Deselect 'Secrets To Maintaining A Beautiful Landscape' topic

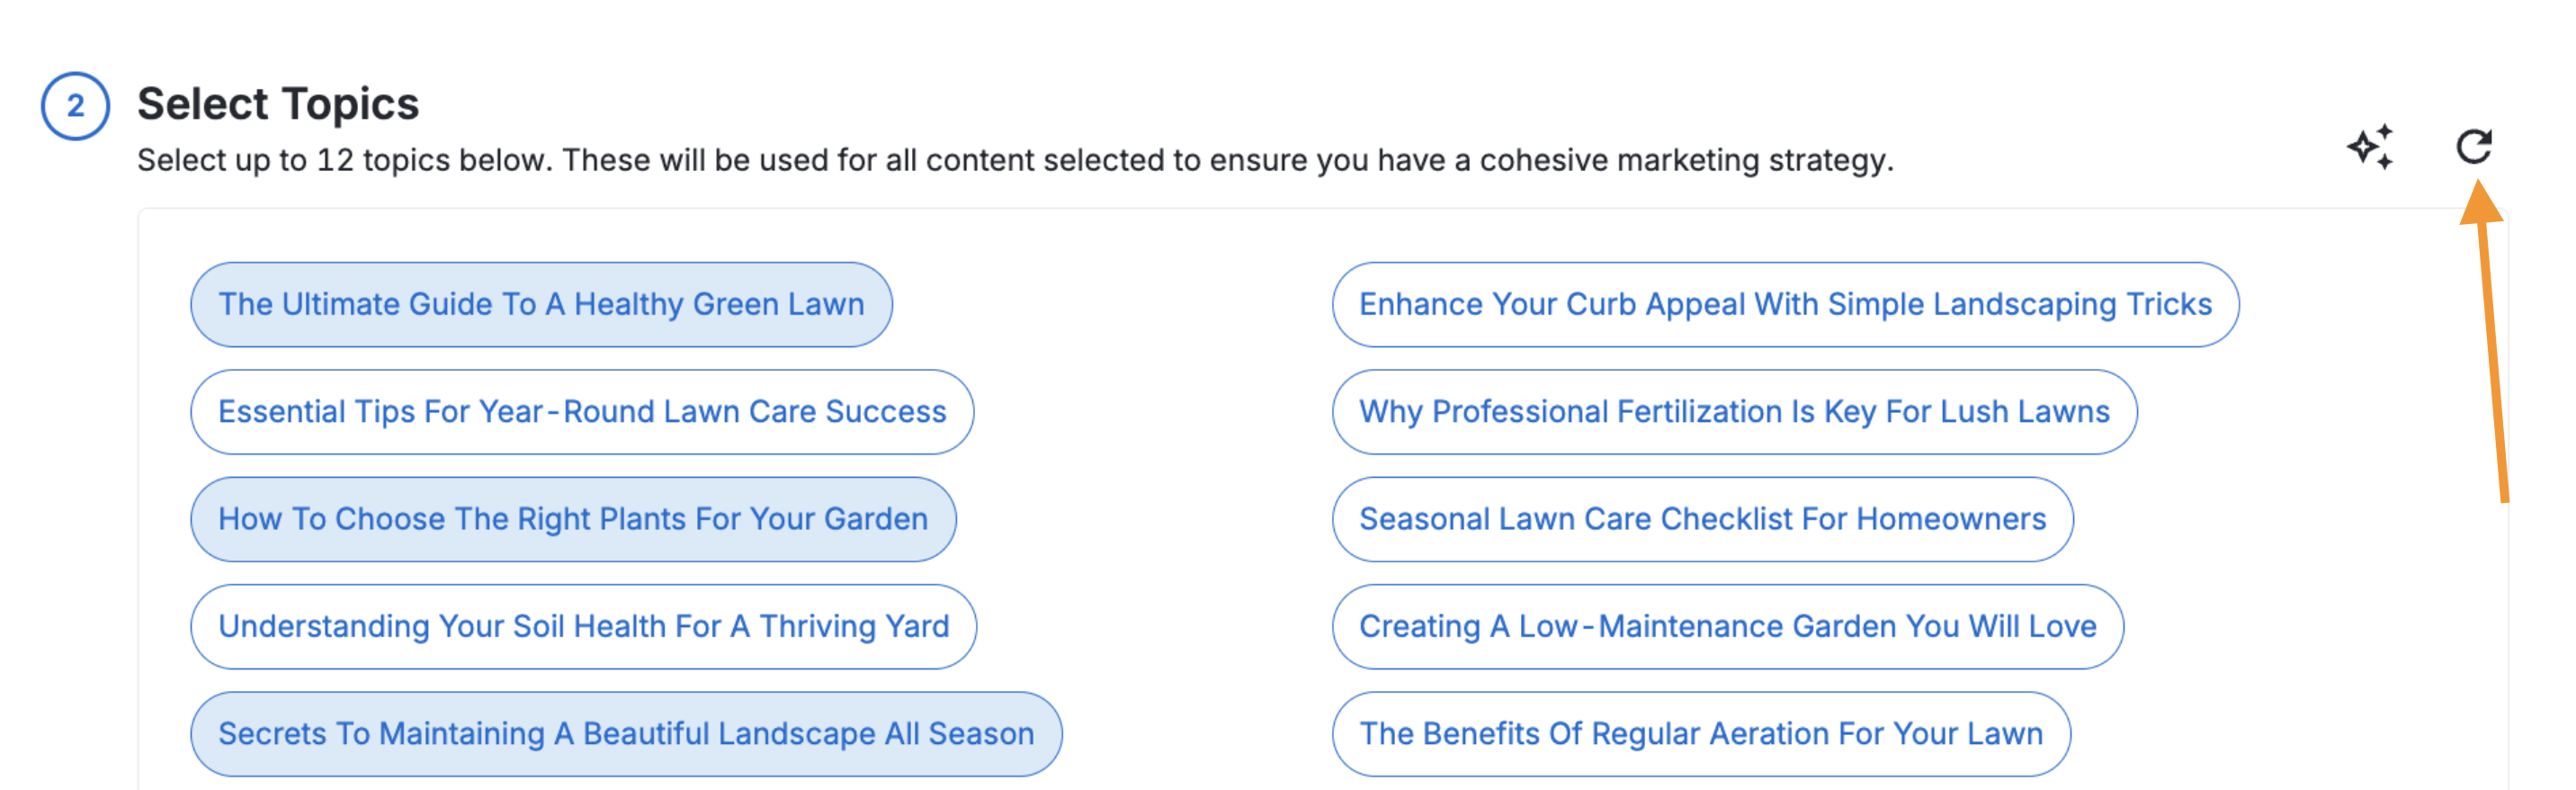[626, 734]
